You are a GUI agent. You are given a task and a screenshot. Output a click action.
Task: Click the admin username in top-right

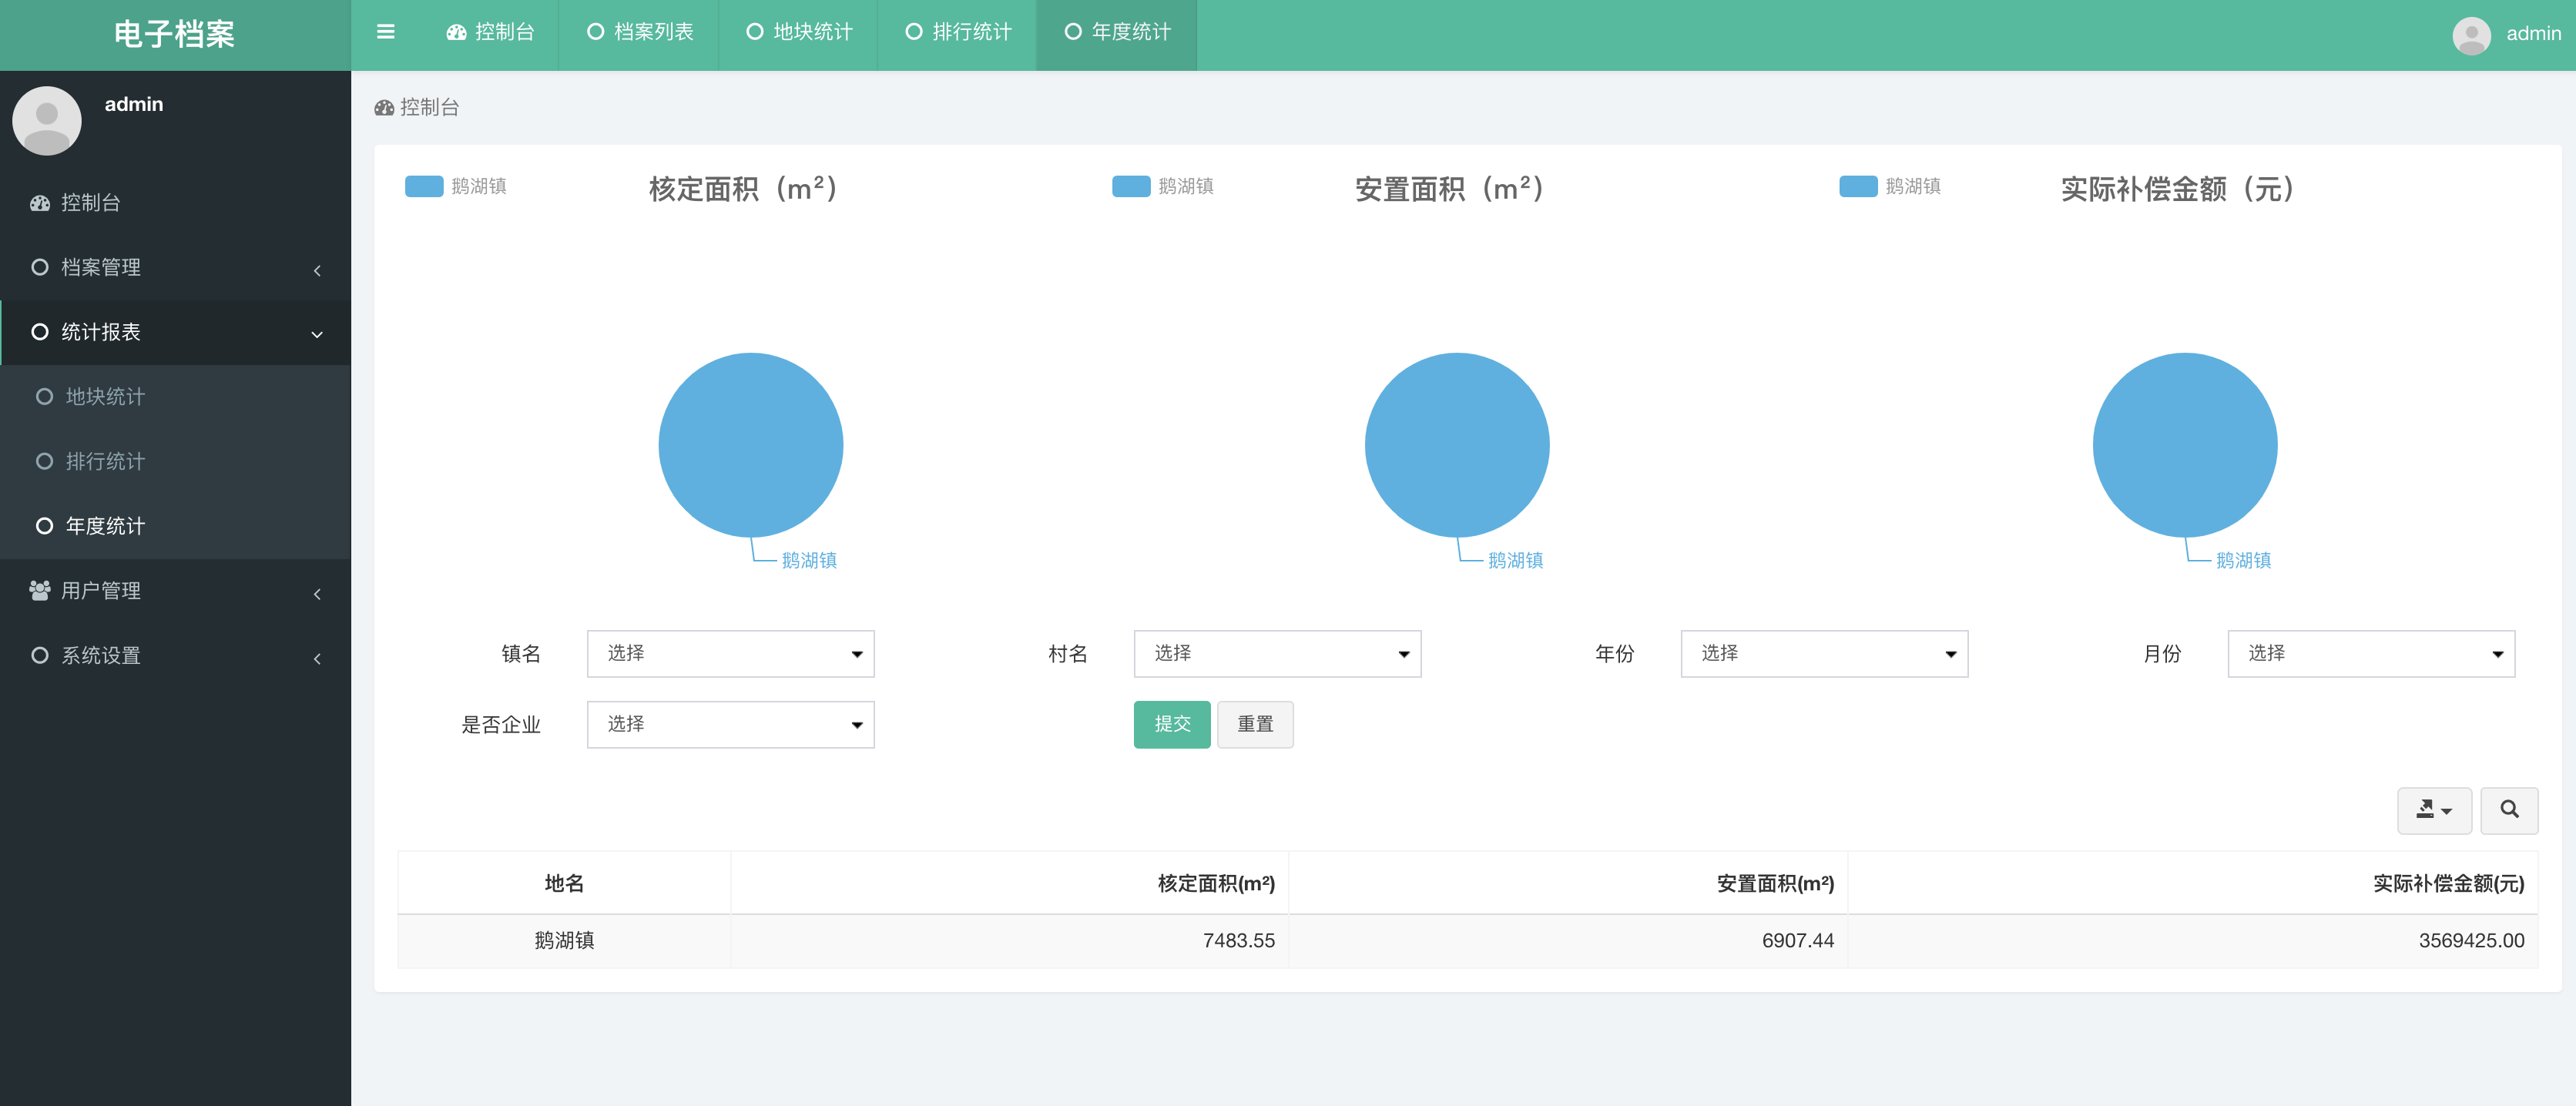2533,34
